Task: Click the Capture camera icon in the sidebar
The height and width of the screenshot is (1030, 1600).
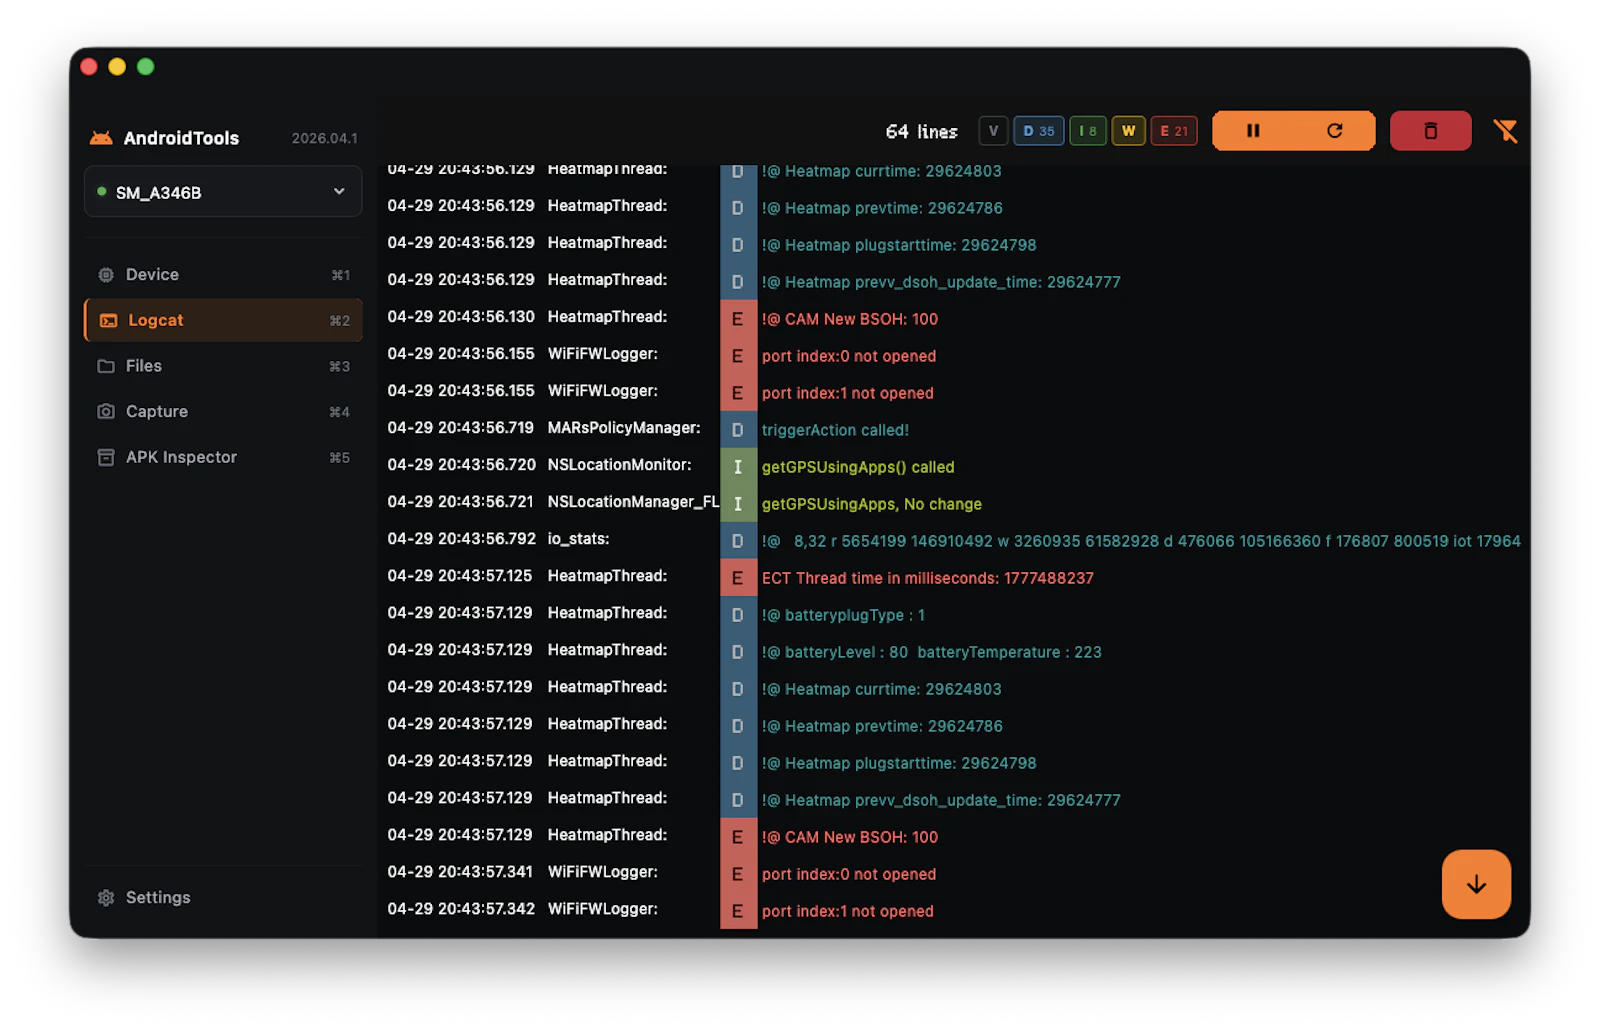Action: tap(106, 411)
